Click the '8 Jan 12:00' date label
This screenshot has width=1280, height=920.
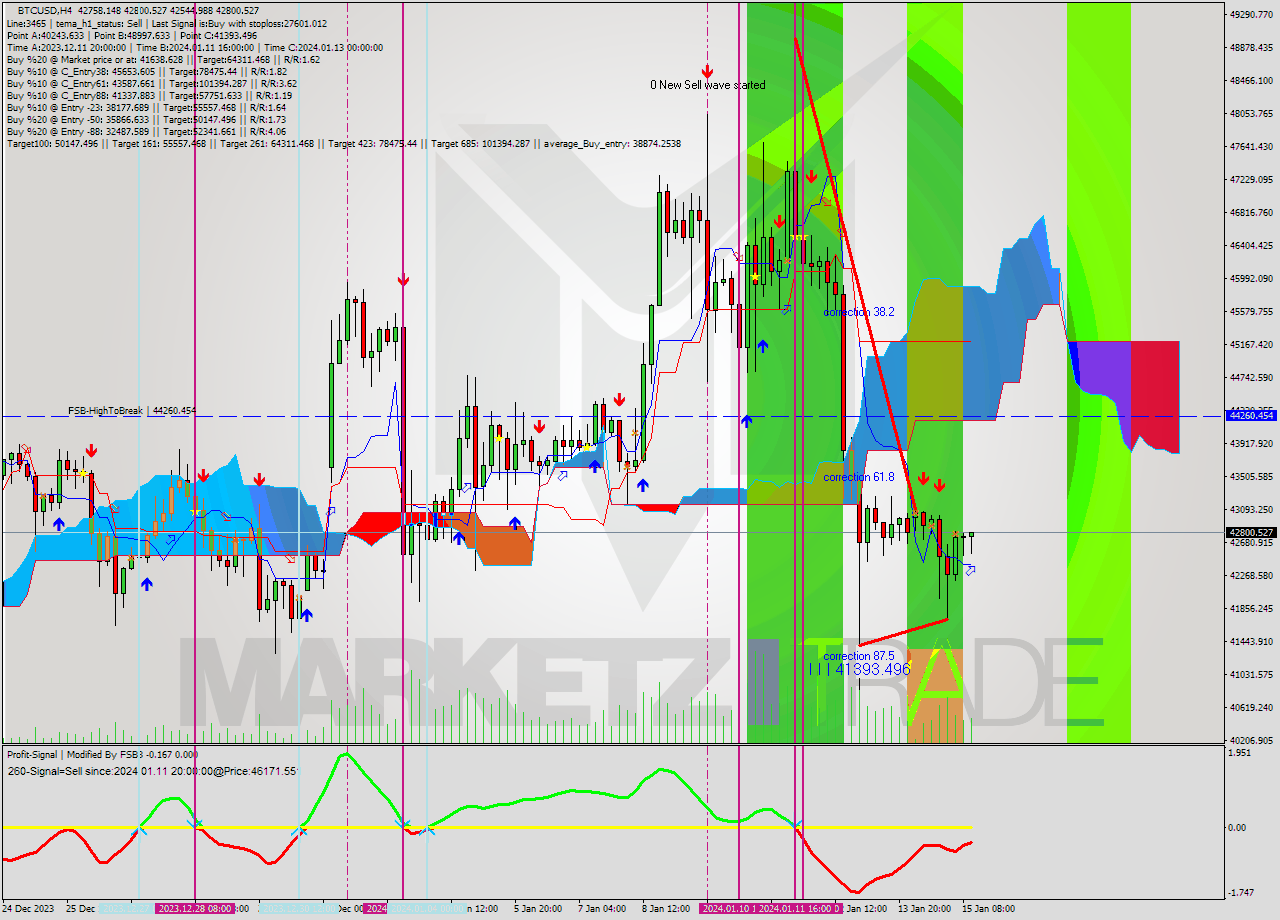tap(666, 909)
